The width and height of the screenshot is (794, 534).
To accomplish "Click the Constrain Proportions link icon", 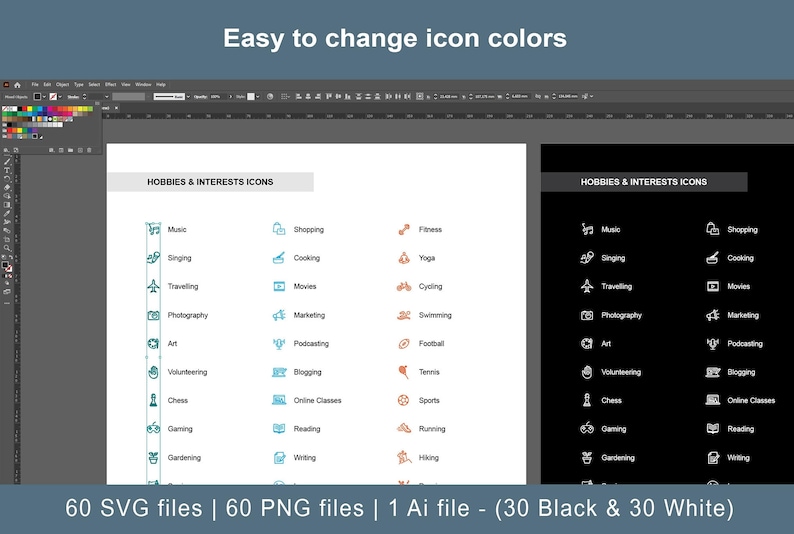I will [x=537, y=96].
